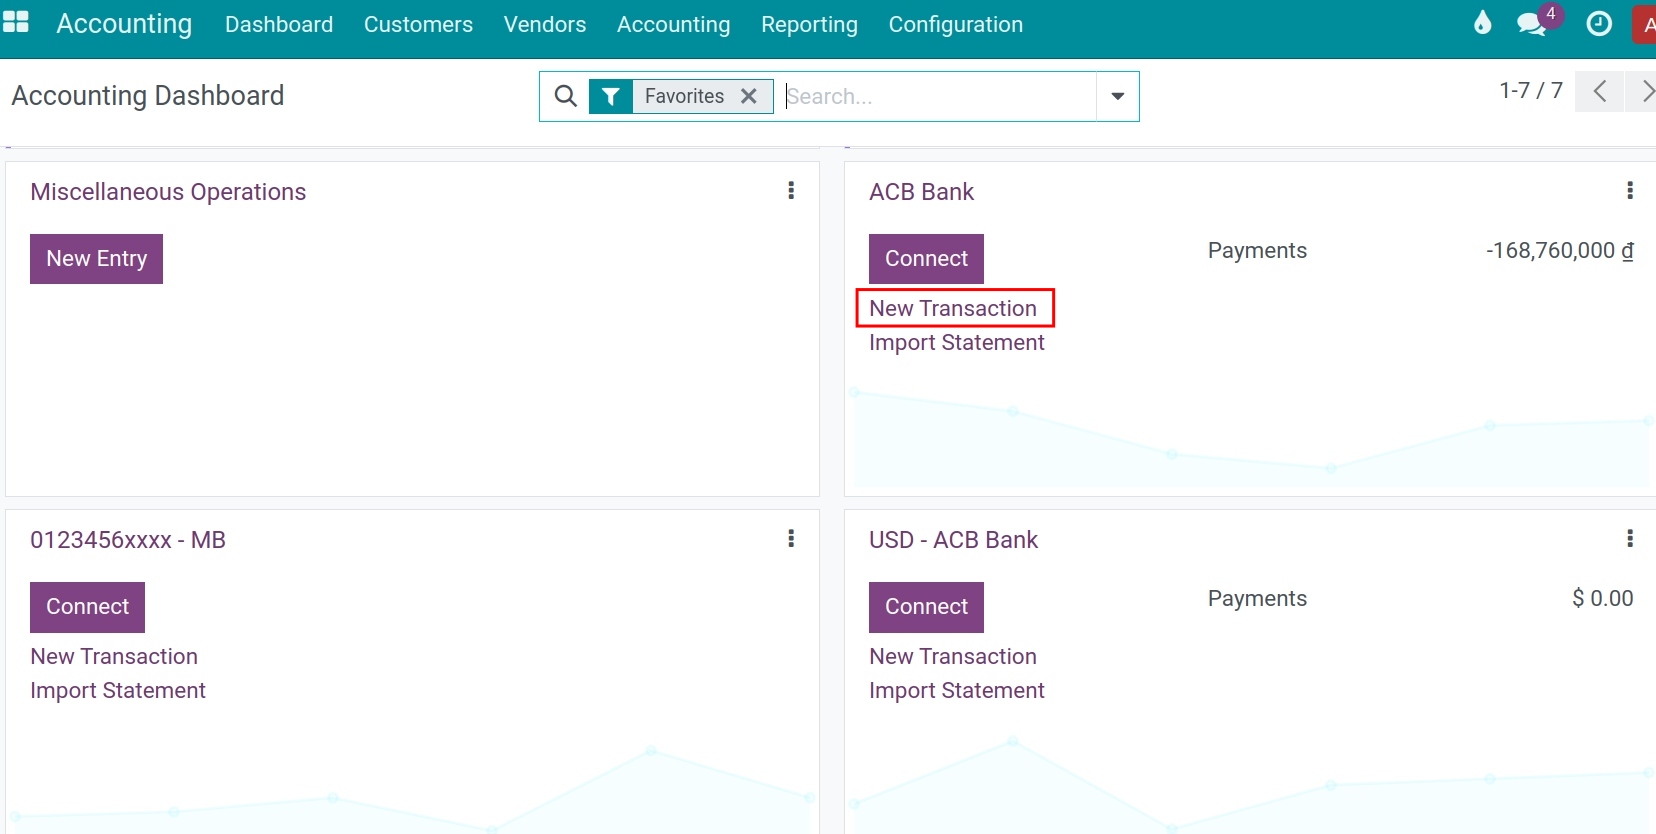Image resolution: width=1656 pixels, height=834 pixels.
Task: Open the Vendors menu
Action: [x=545, y=24]
